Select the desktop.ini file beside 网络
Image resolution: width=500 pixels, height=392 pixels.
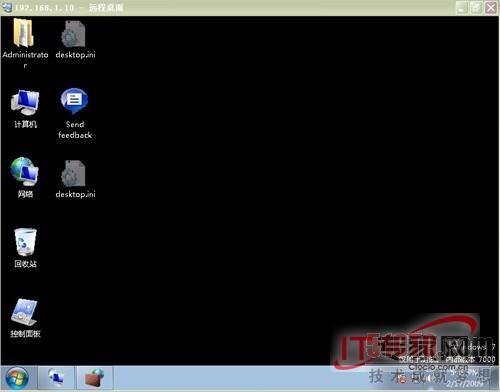click(x=74, y=173)
